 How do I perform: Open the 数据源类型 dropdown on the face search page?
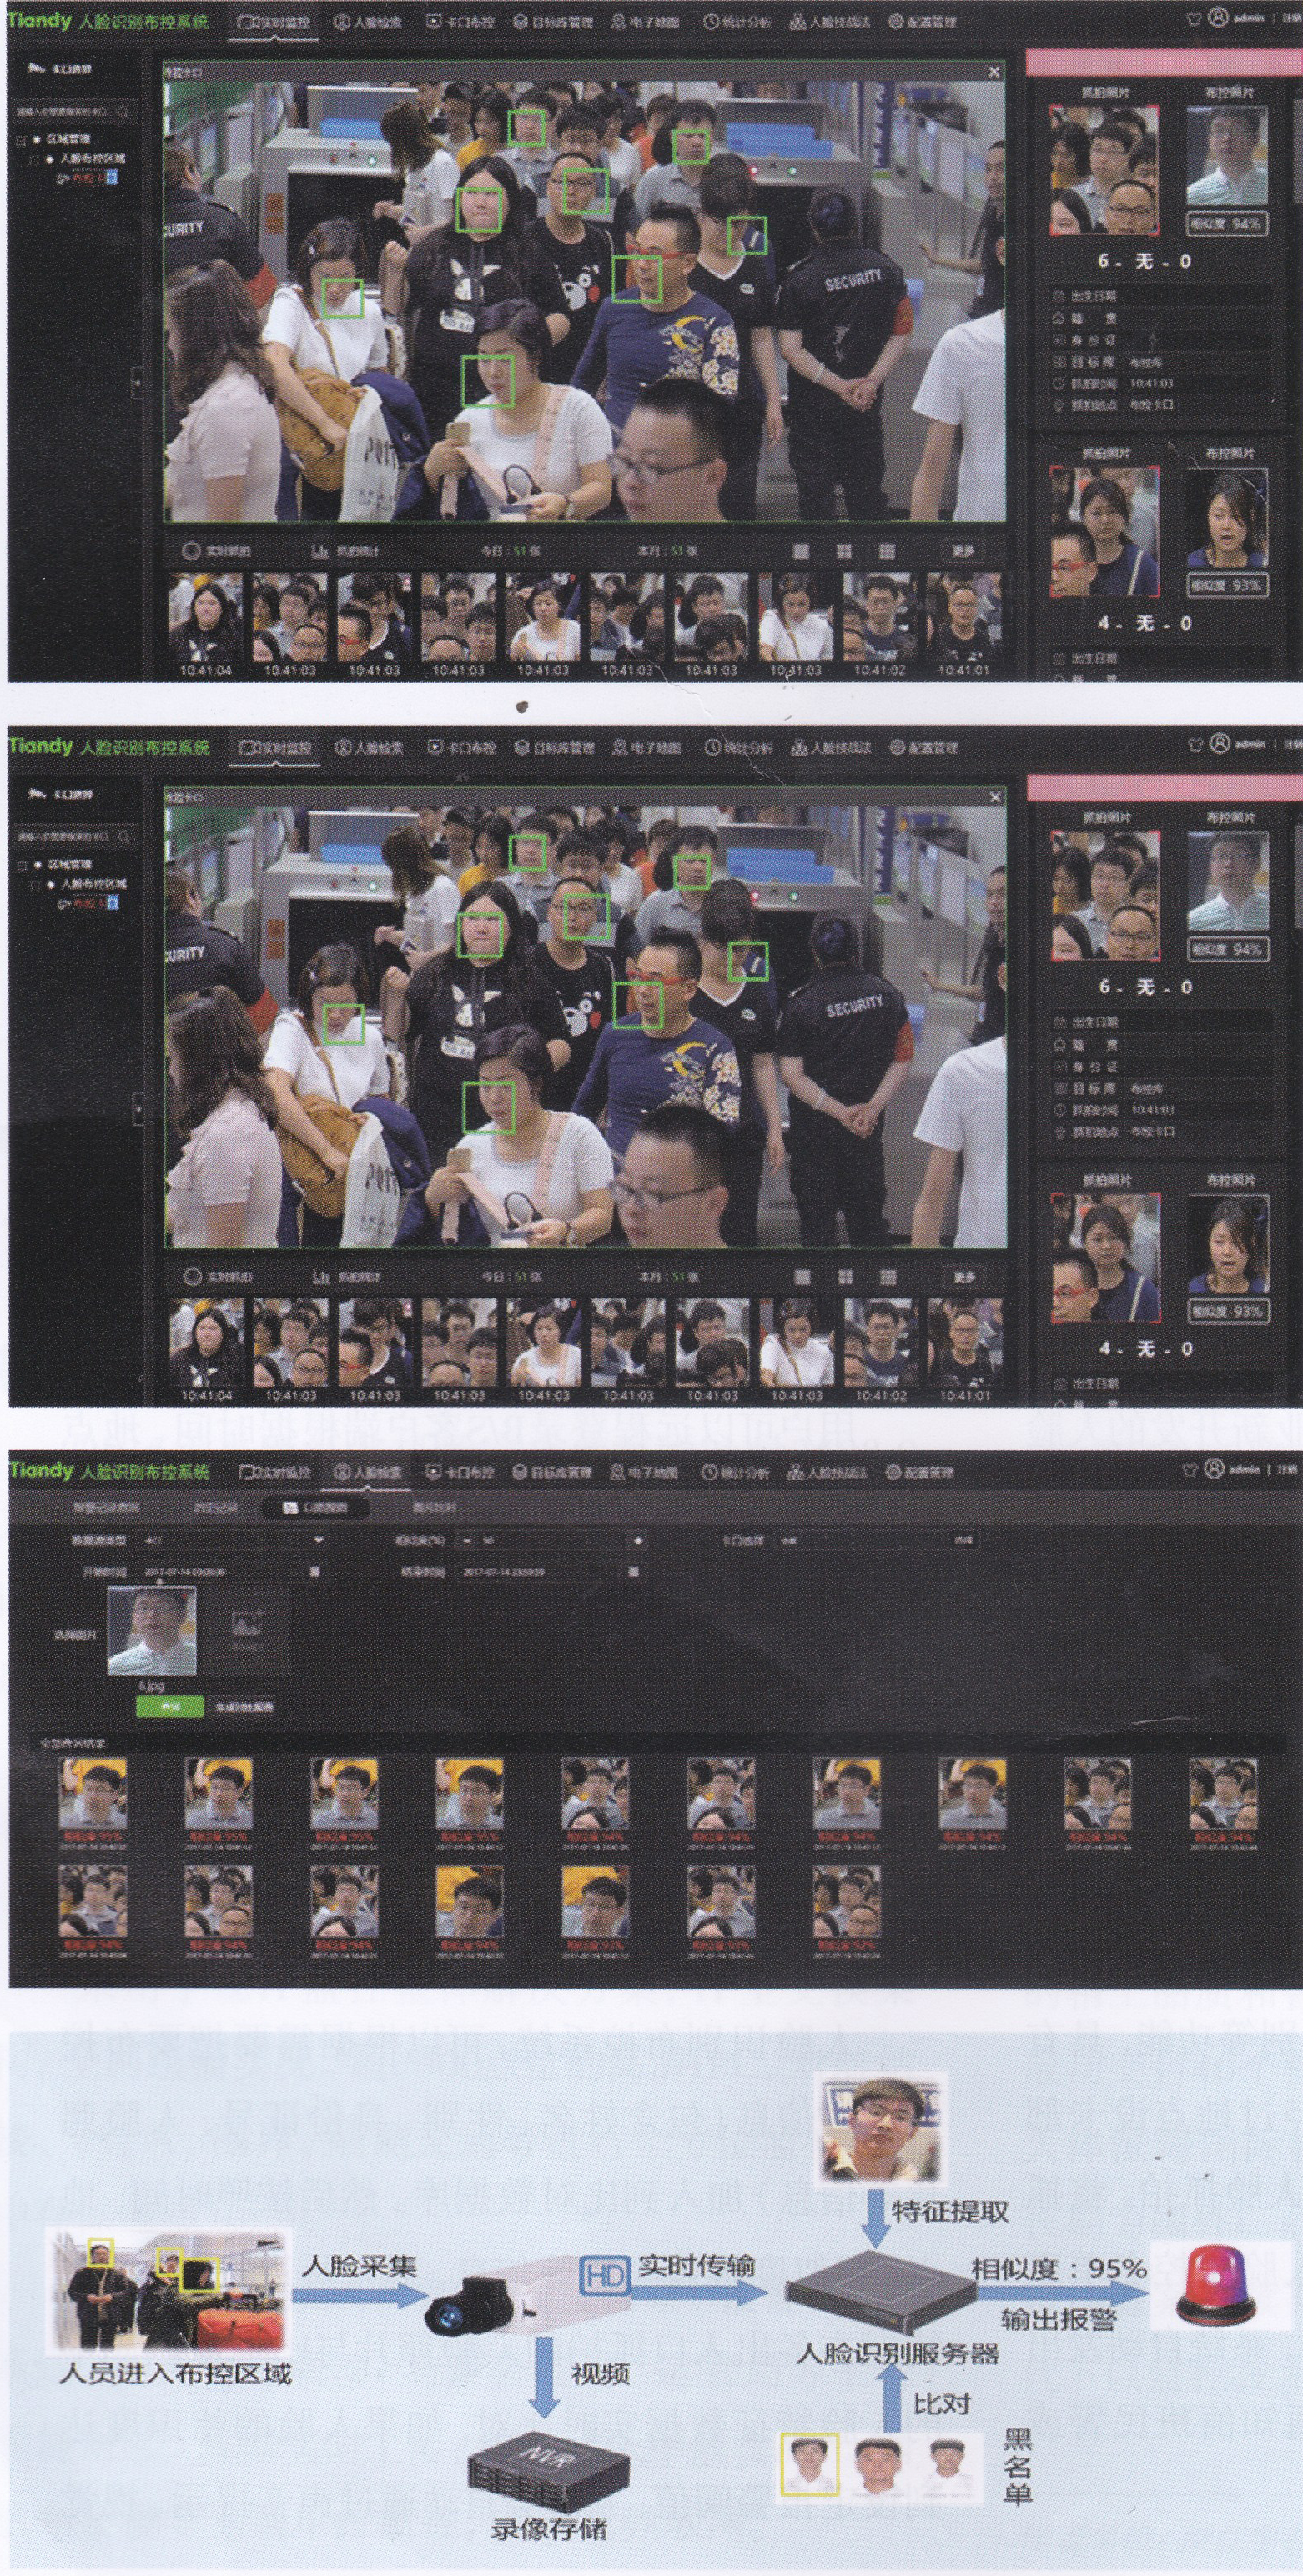tap(318, 1541)
